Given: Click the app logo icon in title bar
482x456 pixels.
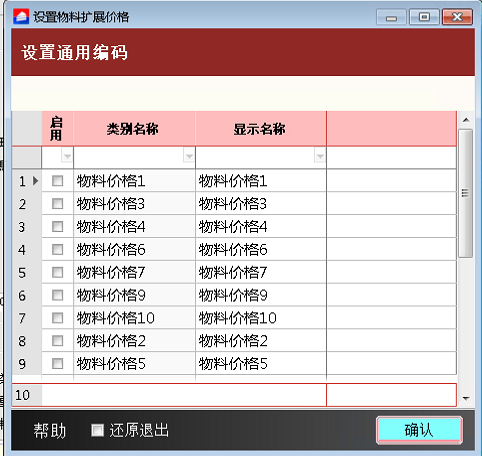Looking at the screenshot, I should 21,17.
